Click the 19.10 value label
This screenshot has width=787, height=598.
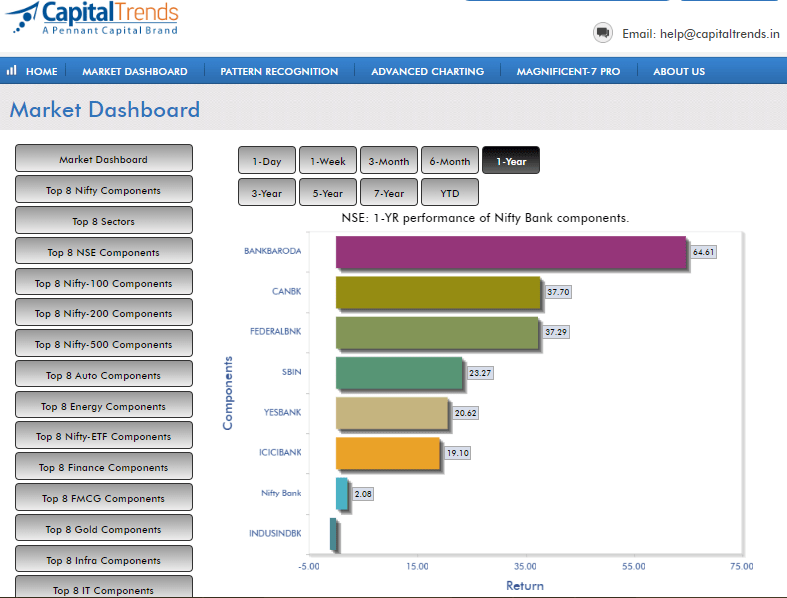[x=458, y=453]
